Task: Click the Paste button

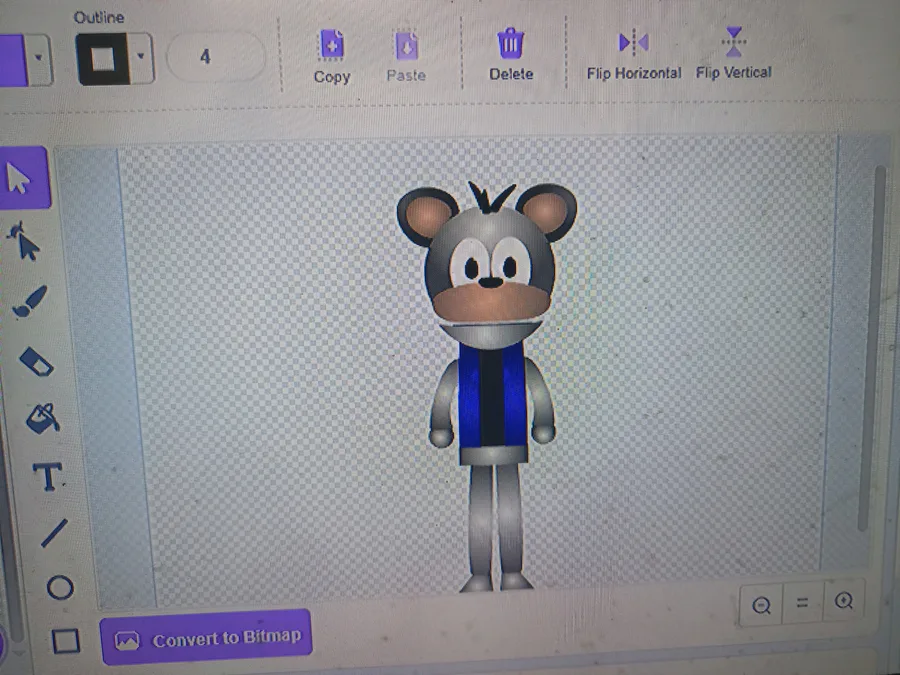Action: [x=406, y=56]
